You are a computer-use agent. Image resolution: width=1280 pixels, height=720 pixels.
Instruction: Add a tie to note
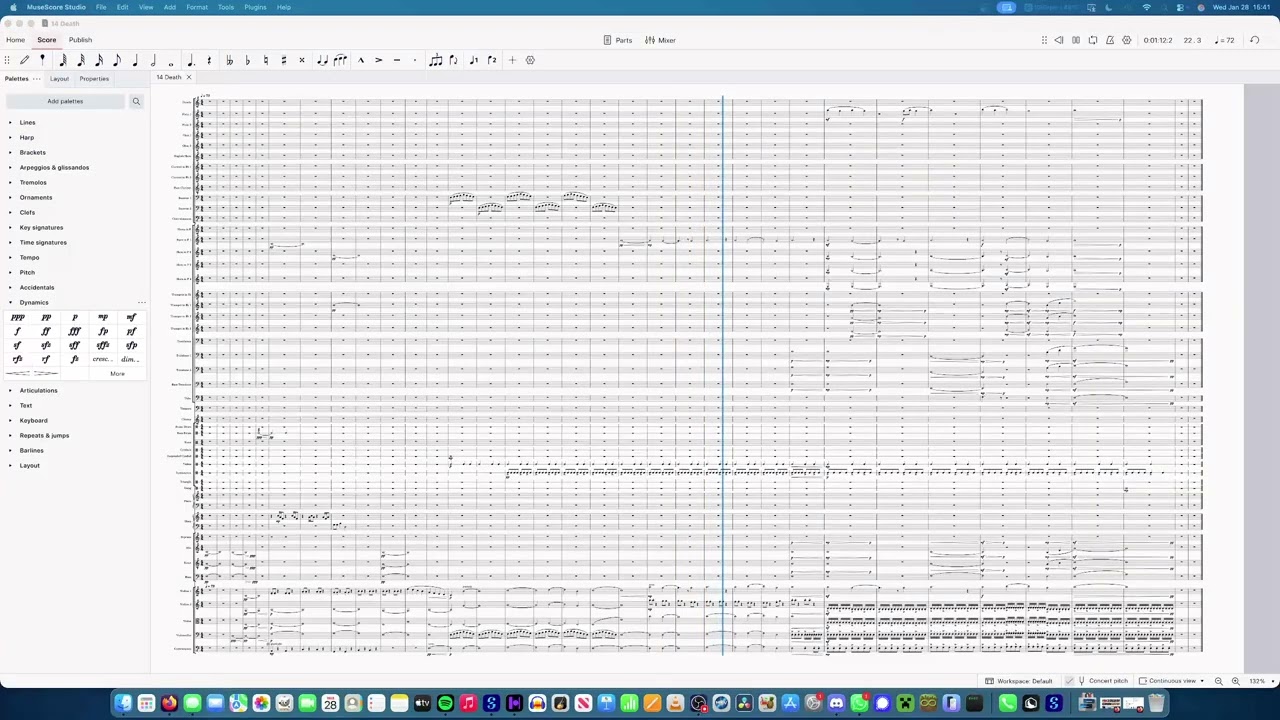(322, 60)
